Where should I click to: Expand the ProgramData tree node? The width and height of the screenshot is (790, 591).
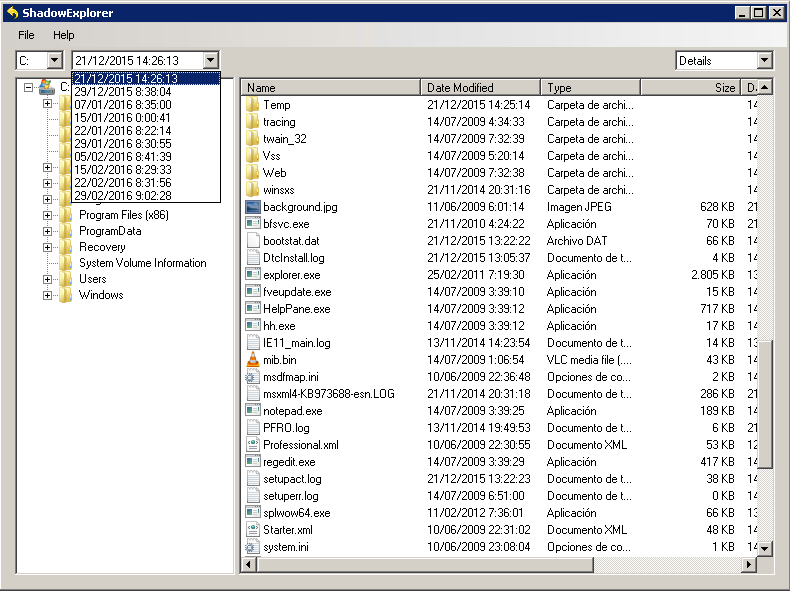[47, 231]
